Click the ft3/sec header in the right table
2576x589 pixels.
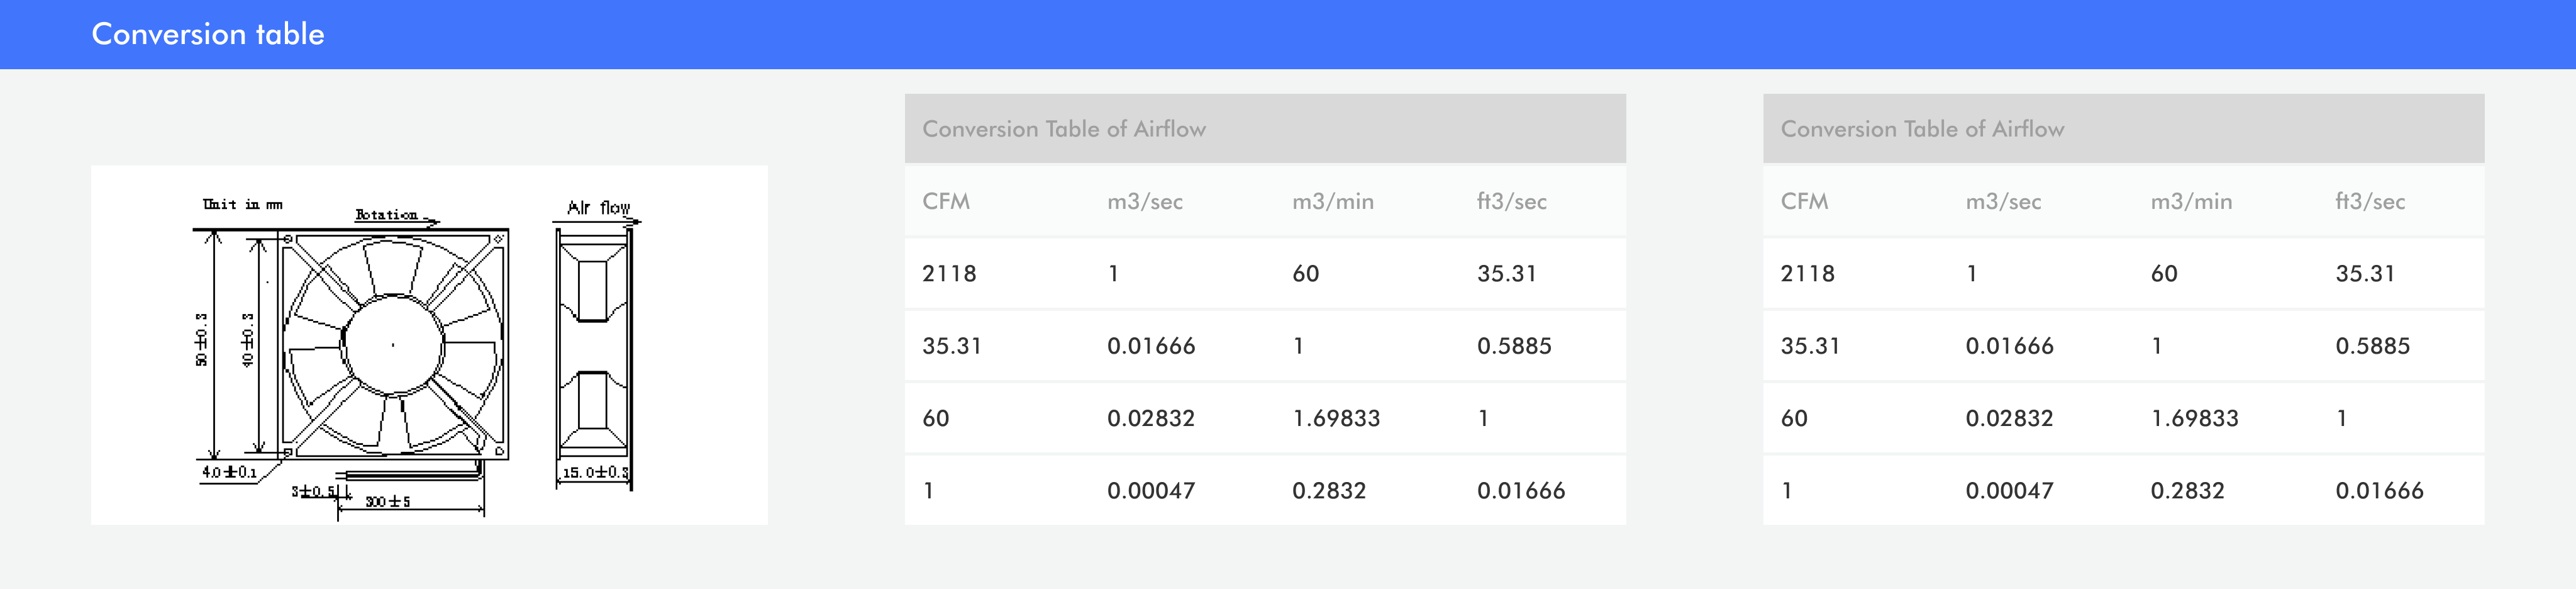[x=2369, y=201]
